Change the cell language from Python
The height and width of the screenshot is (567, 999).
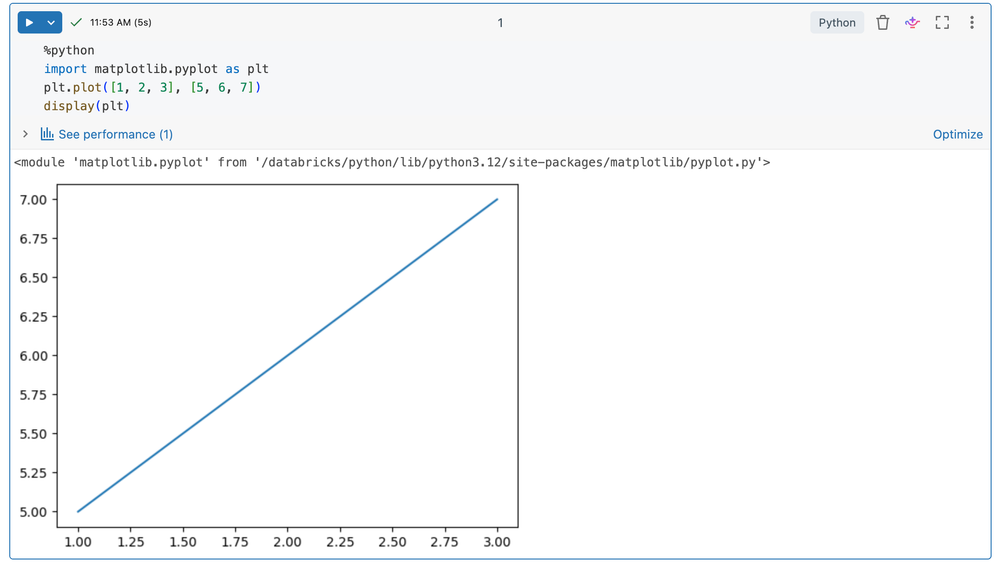pyautogui.click(x=837, y=23)
